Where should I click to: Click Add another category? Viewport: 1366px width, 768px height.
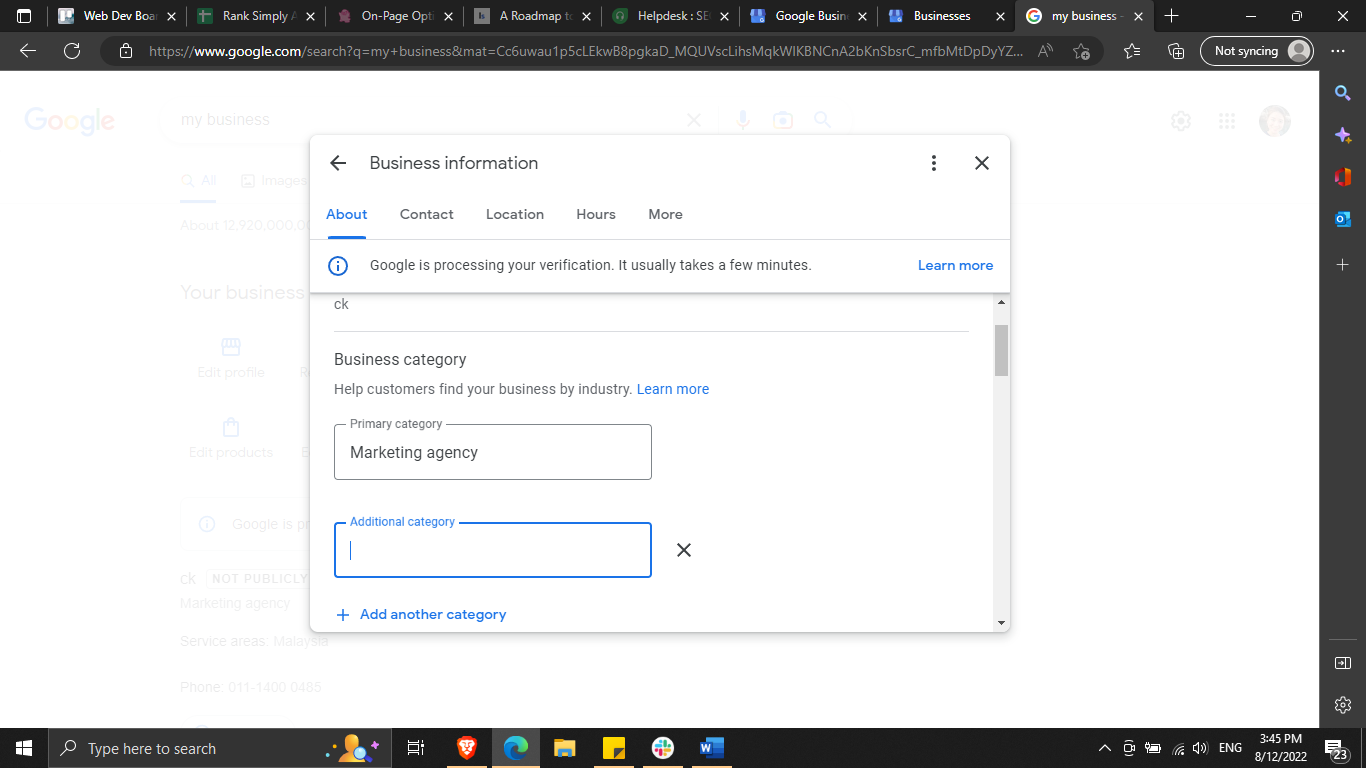(432, 614)
